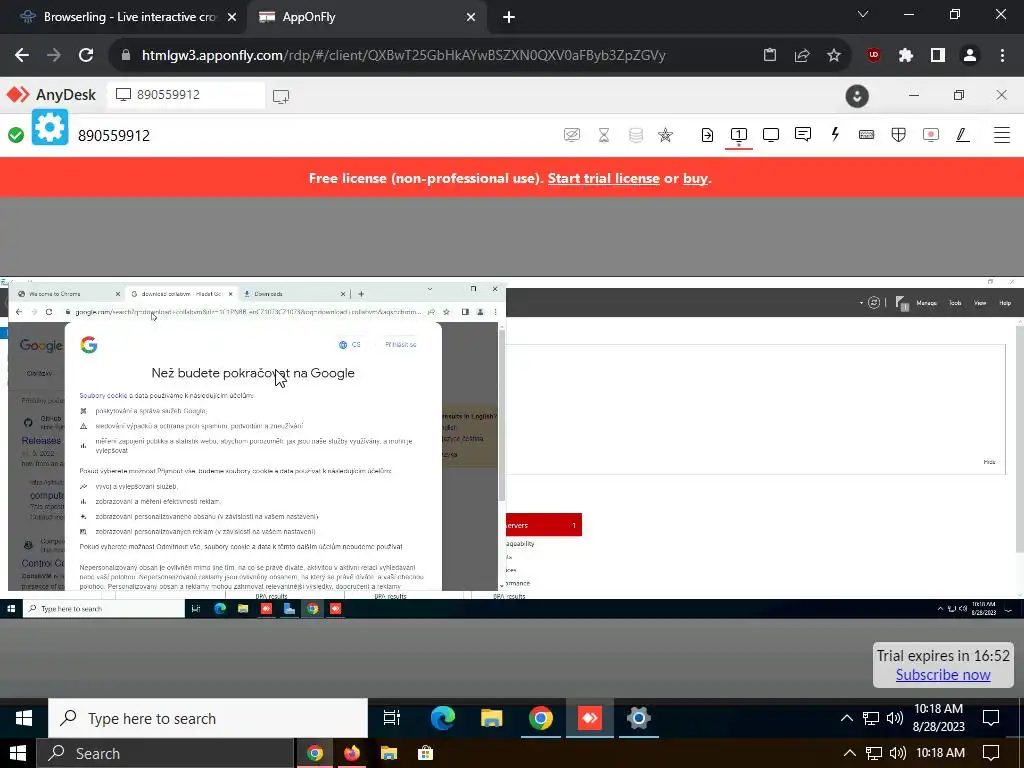Open the AnyDesk keyboard settings icon
1024x768 pixels.
pyautogui.click(x=867, y=135)
